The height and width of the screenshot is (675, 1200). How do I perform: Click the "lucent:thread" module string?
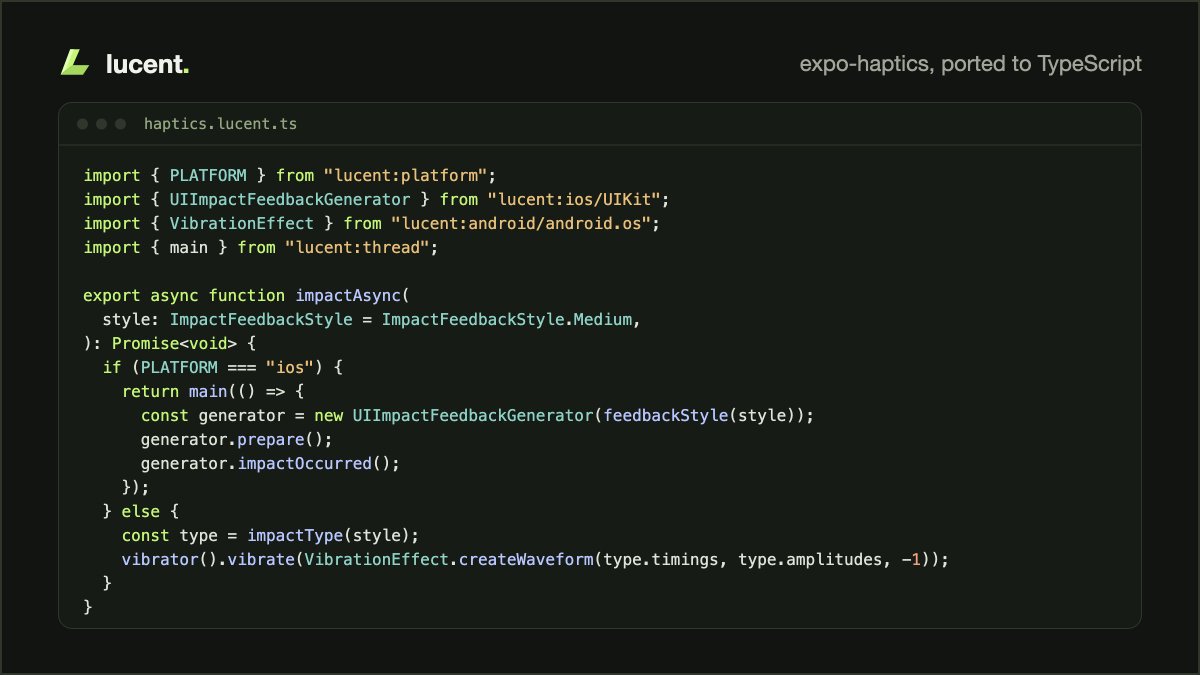point(357,247)
